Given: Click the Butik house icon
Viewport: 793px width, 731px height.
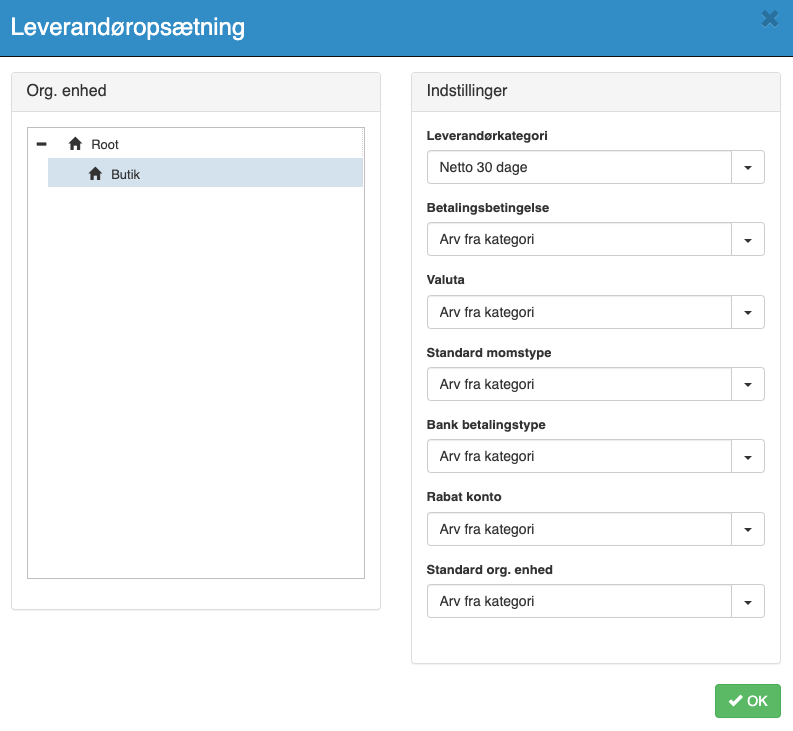Looking at the screenshot, I should [x=95, y=174].
